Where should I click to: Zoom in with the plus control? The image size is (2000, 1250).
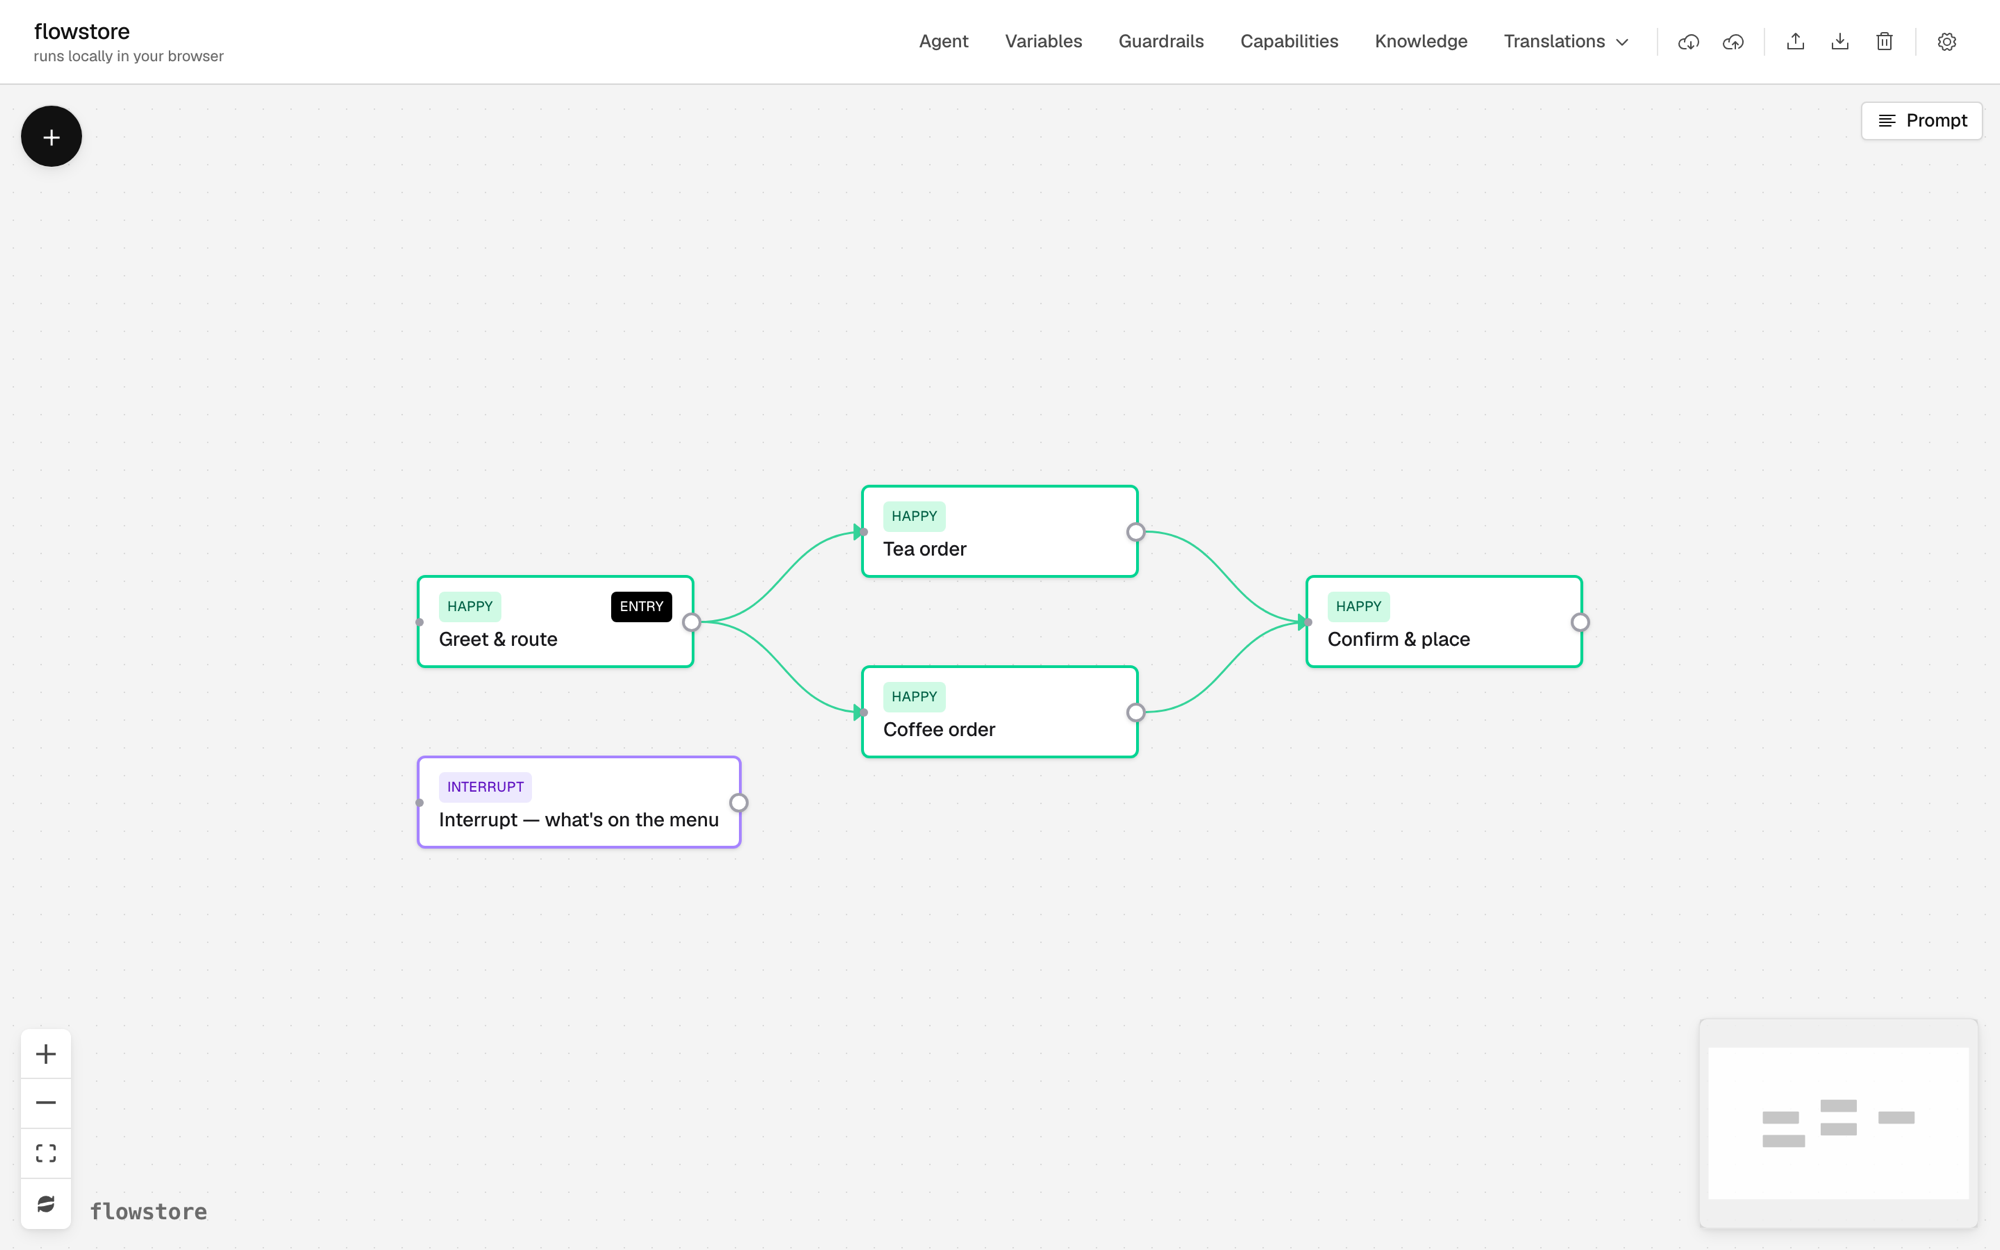click(46, 1054)
